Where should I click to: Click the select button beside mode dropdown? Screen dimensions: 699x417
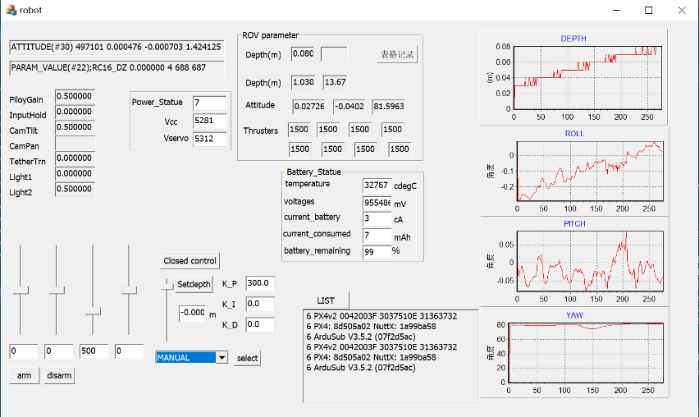click(247, 358)
